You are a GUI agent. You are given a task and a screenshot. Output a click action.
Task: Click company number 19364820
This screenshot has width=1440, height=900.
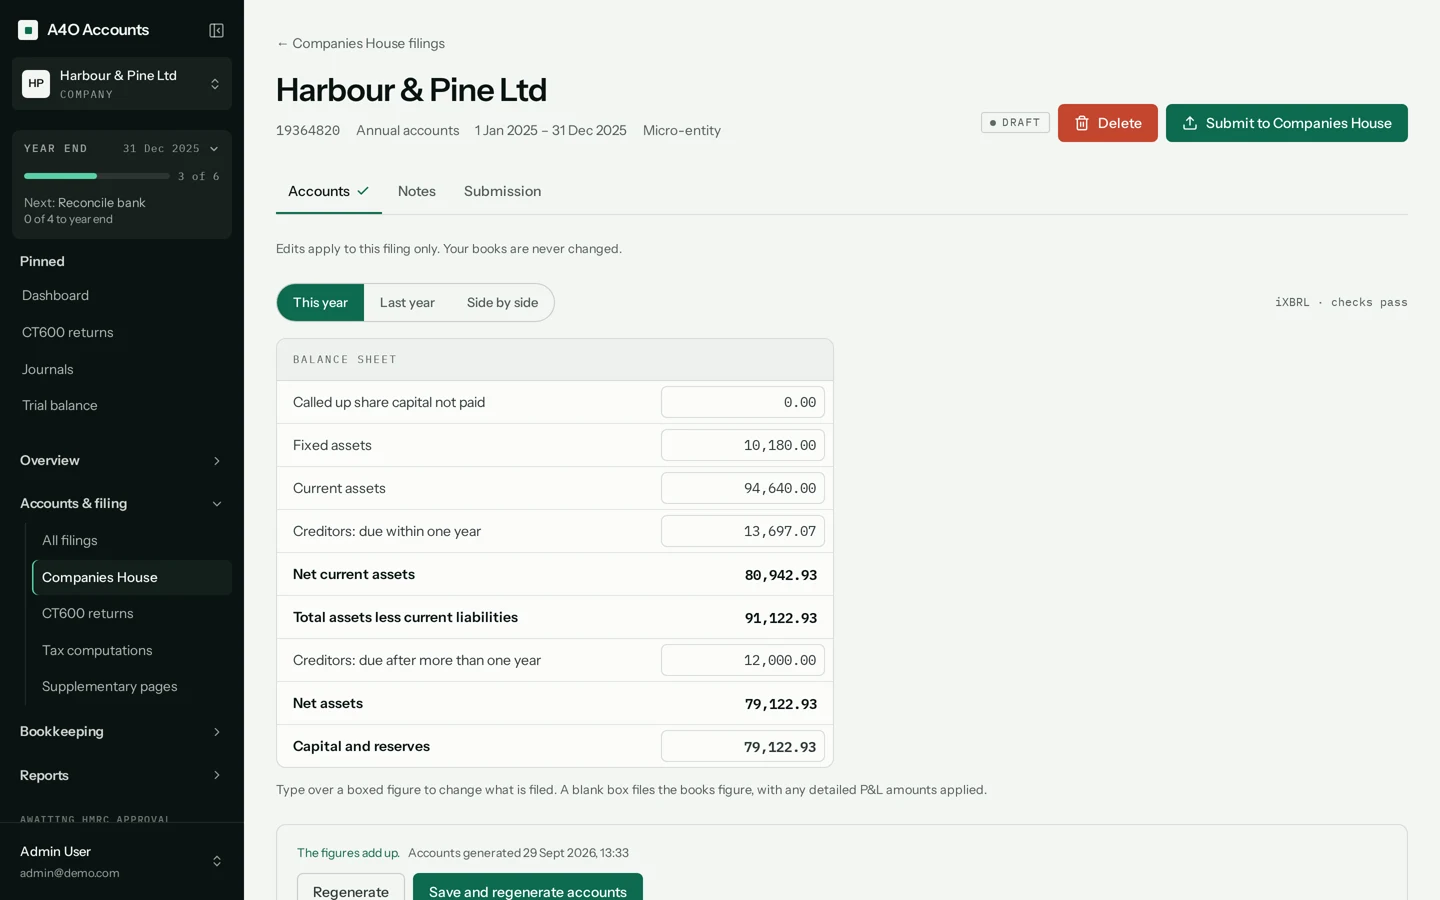coord(308,131)
